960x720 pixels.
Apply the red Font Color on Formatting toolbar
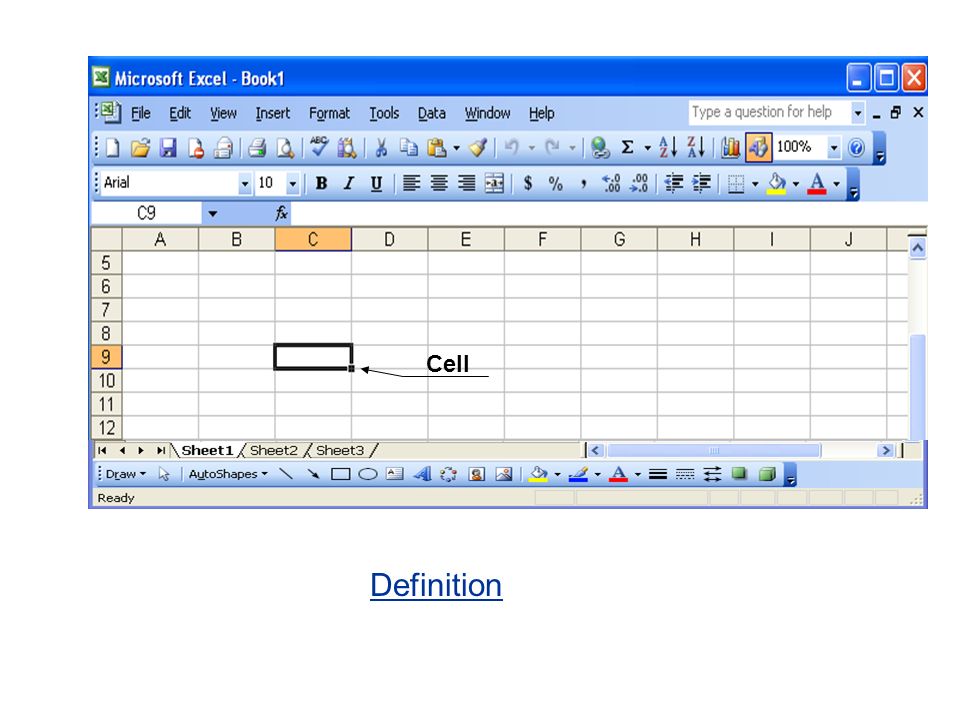[x=817, y=183]
